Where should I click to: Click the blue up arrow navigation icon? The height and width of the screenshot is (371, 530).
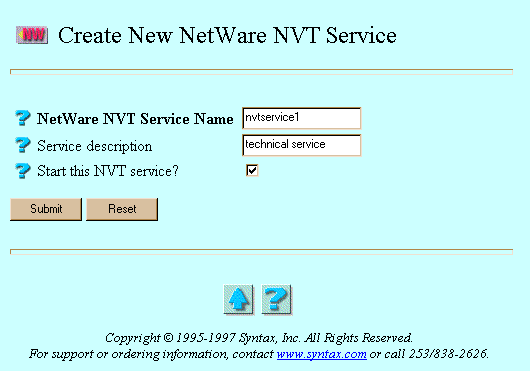(x=239, y=300)
